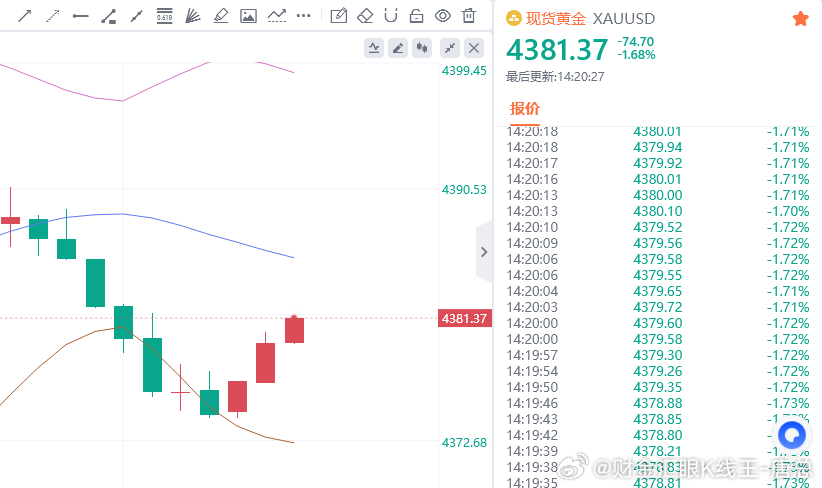Select the dashed arrow line tool

coord(52,16)
